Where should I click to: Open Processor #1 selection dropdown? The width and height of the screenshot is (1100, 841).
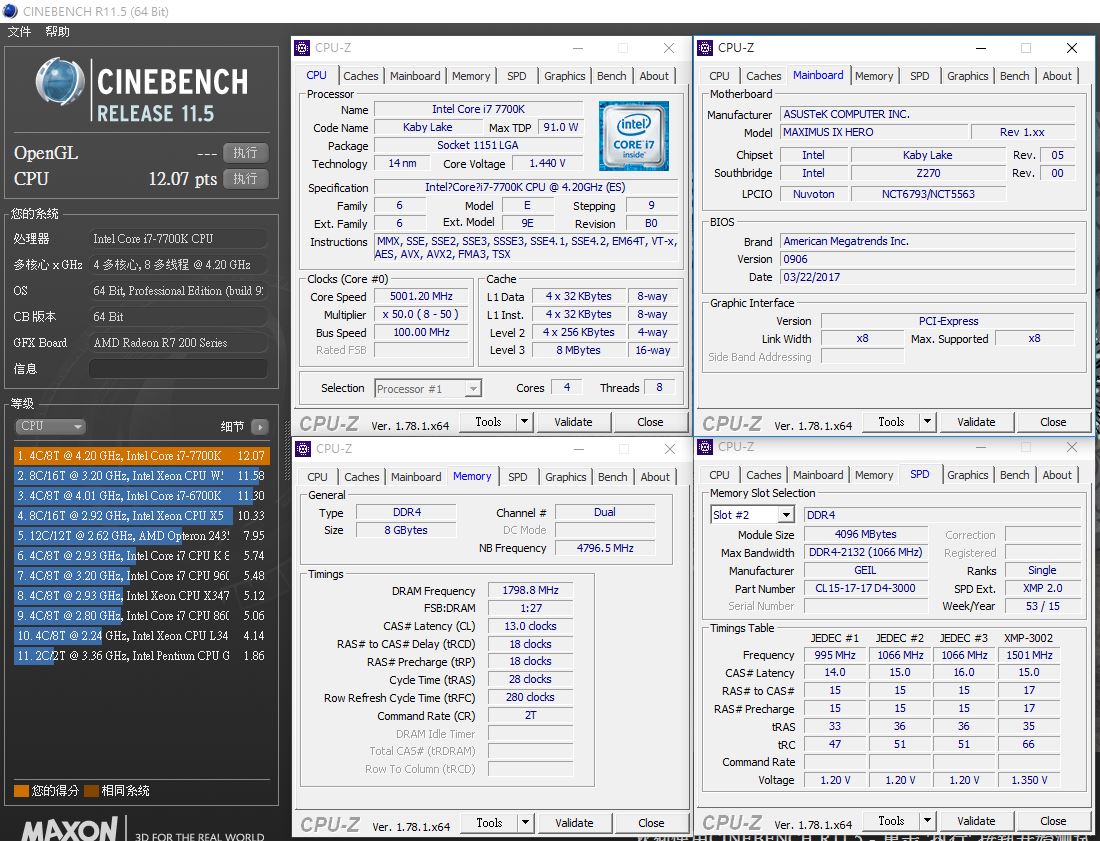point(427,389)
